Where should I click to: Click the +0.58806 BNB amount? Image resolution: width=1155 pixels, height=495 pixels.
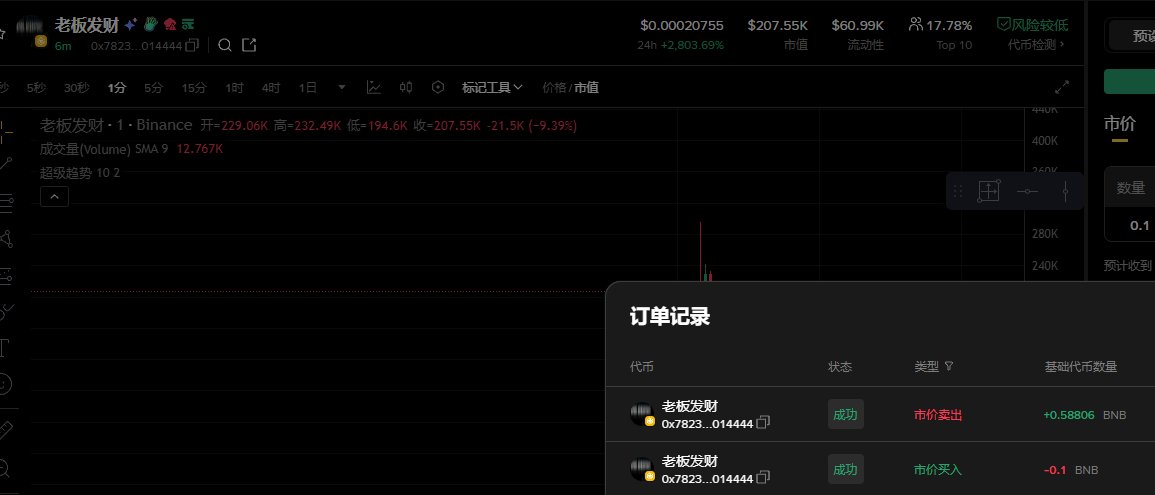[x=1084, y=415]
